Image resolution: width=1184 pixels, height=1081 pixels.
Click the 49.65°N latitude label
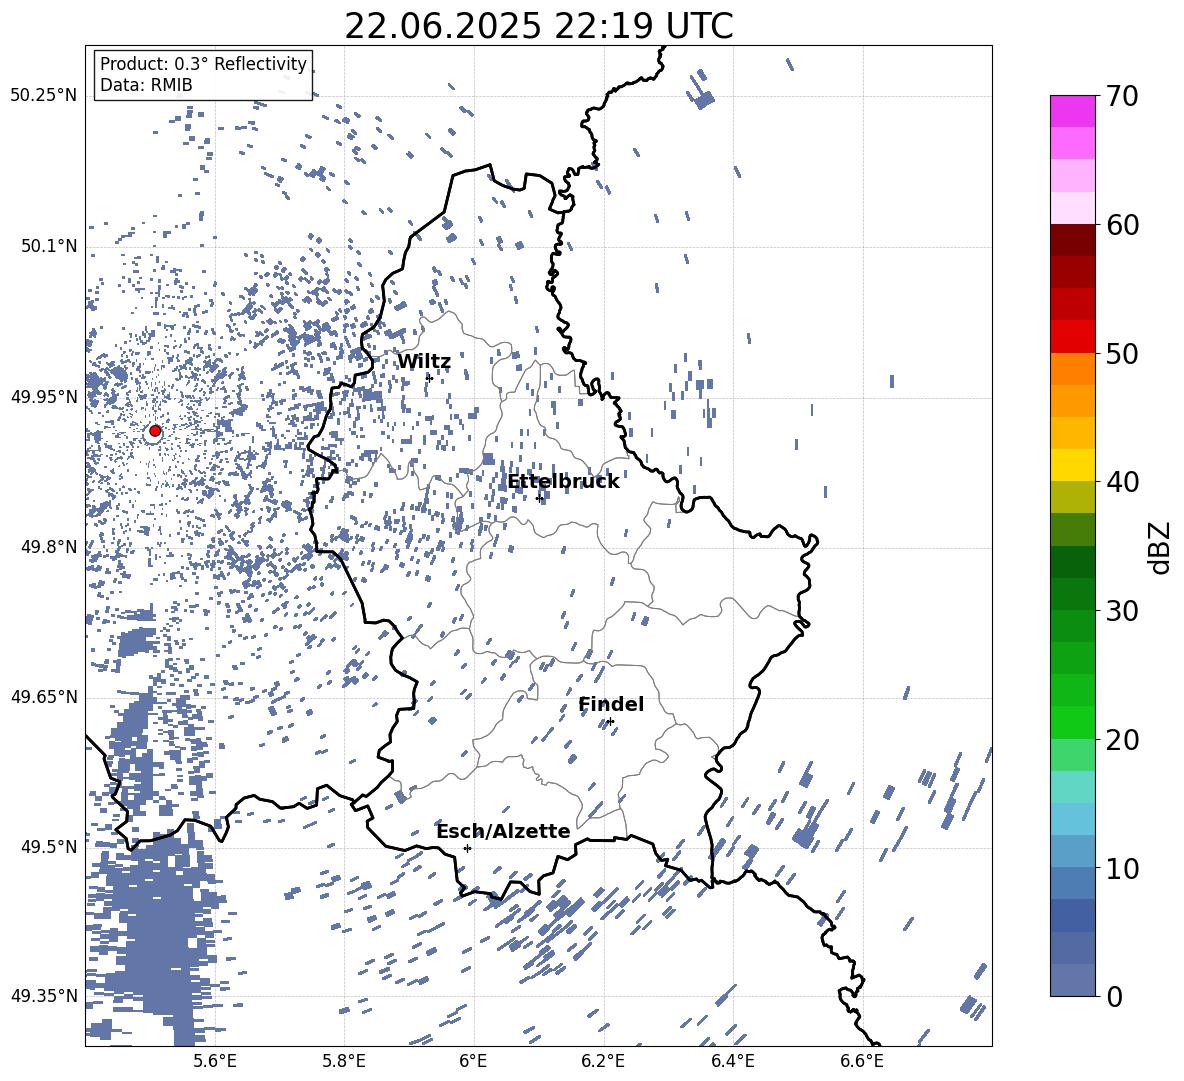coord(44,697)
